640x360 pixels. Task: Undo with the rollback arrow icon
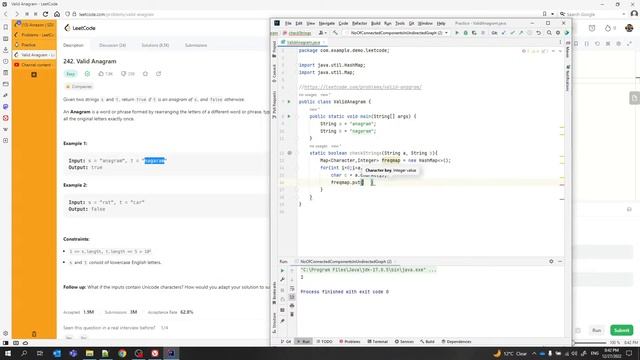[538, 33]
